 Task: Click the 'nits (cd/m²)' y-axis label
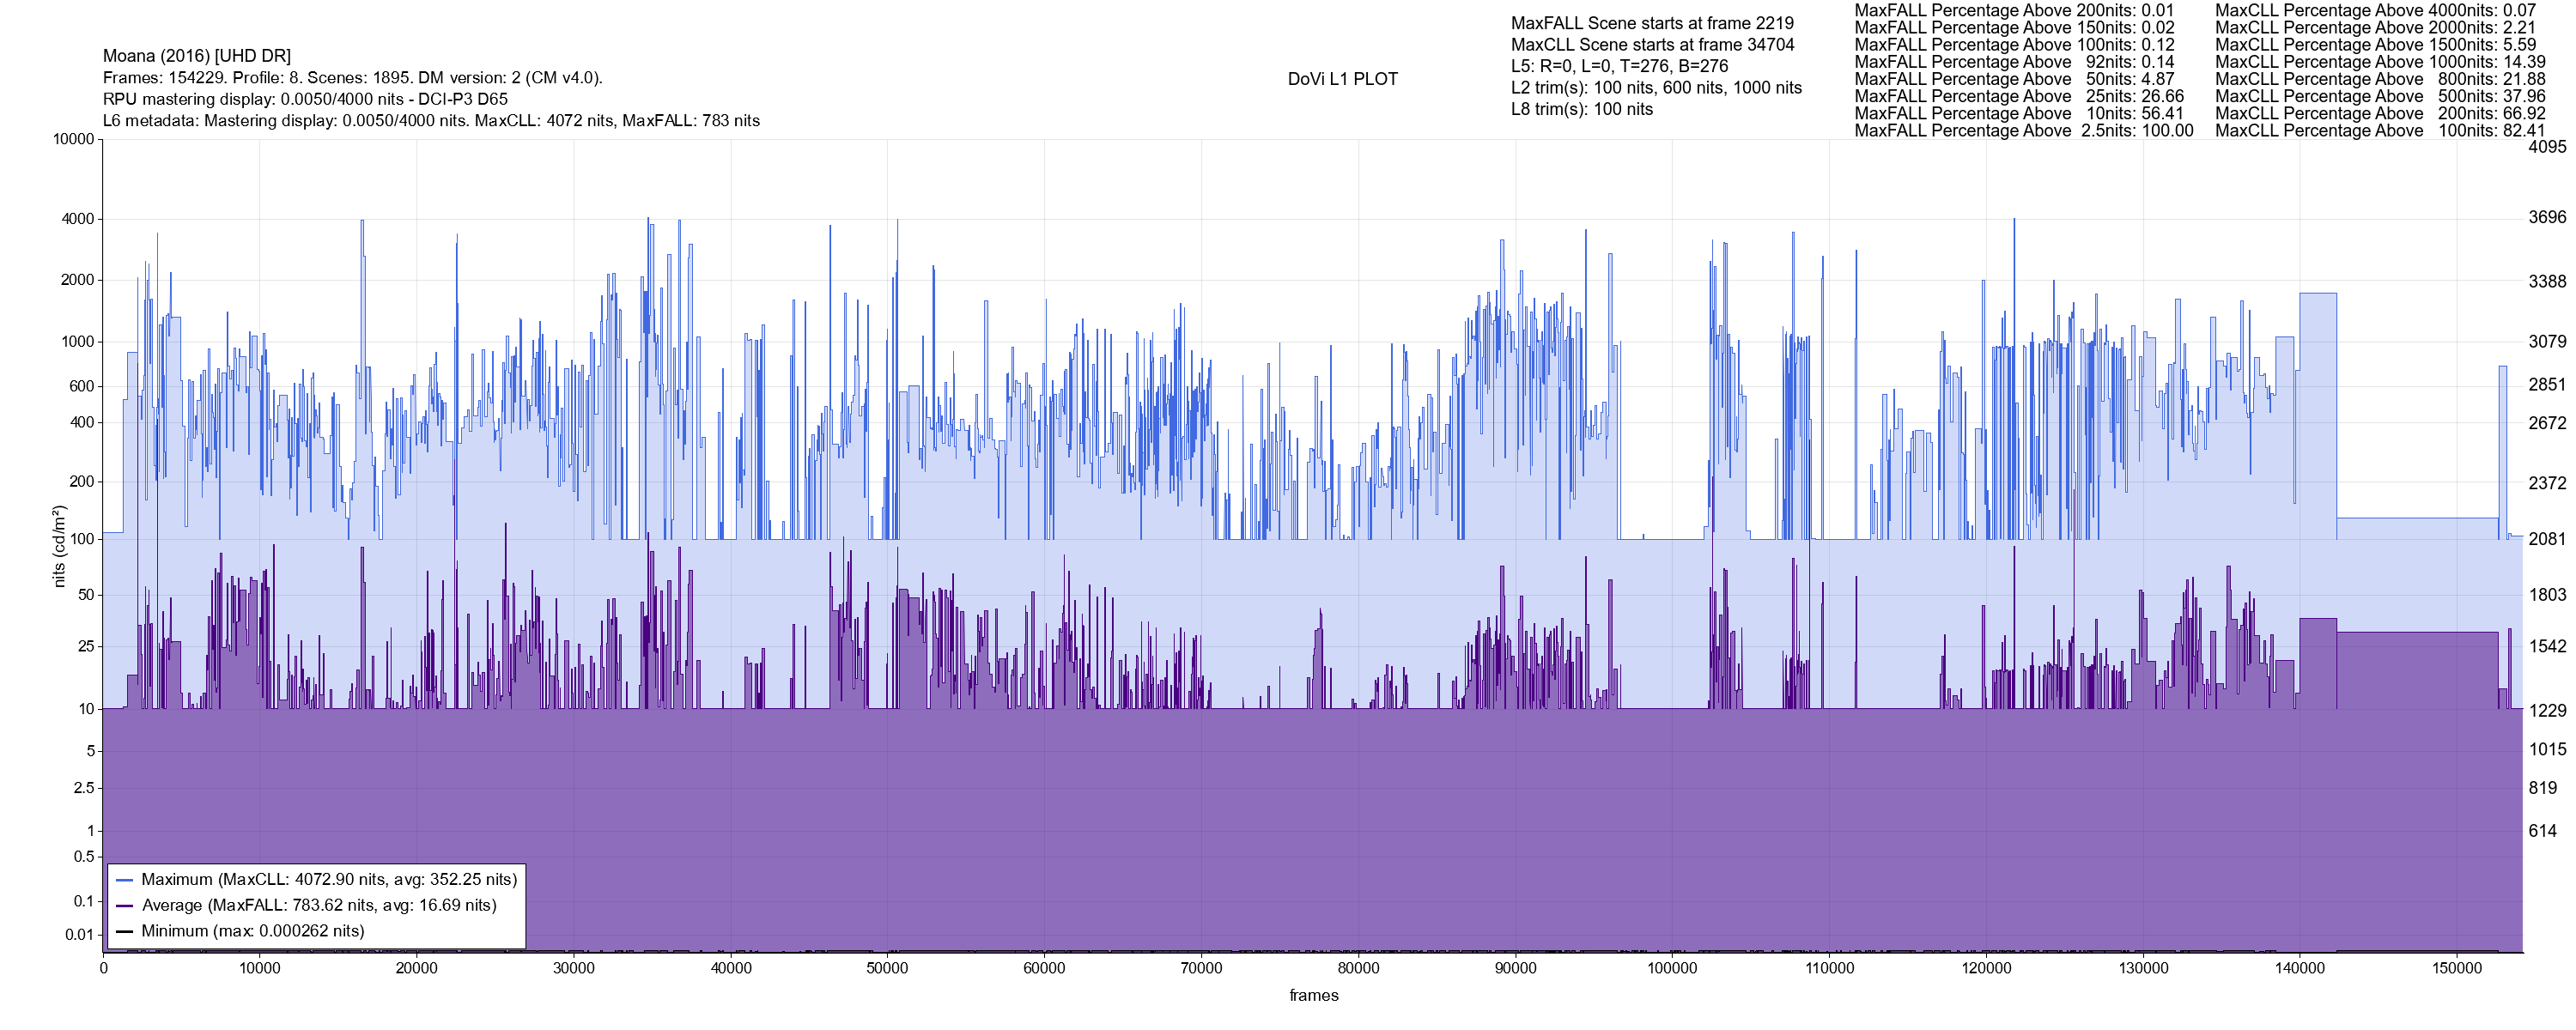(x=59, y=546)
